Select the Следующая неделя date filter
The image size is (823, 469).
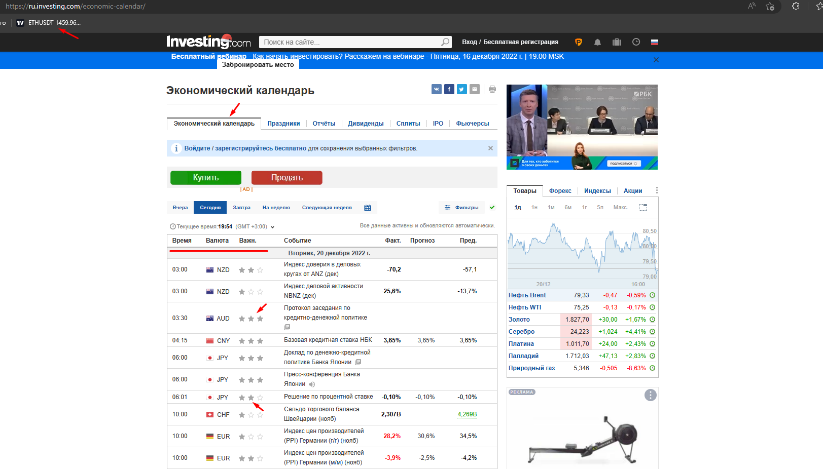pyautogui.click(x=326, y=208)
